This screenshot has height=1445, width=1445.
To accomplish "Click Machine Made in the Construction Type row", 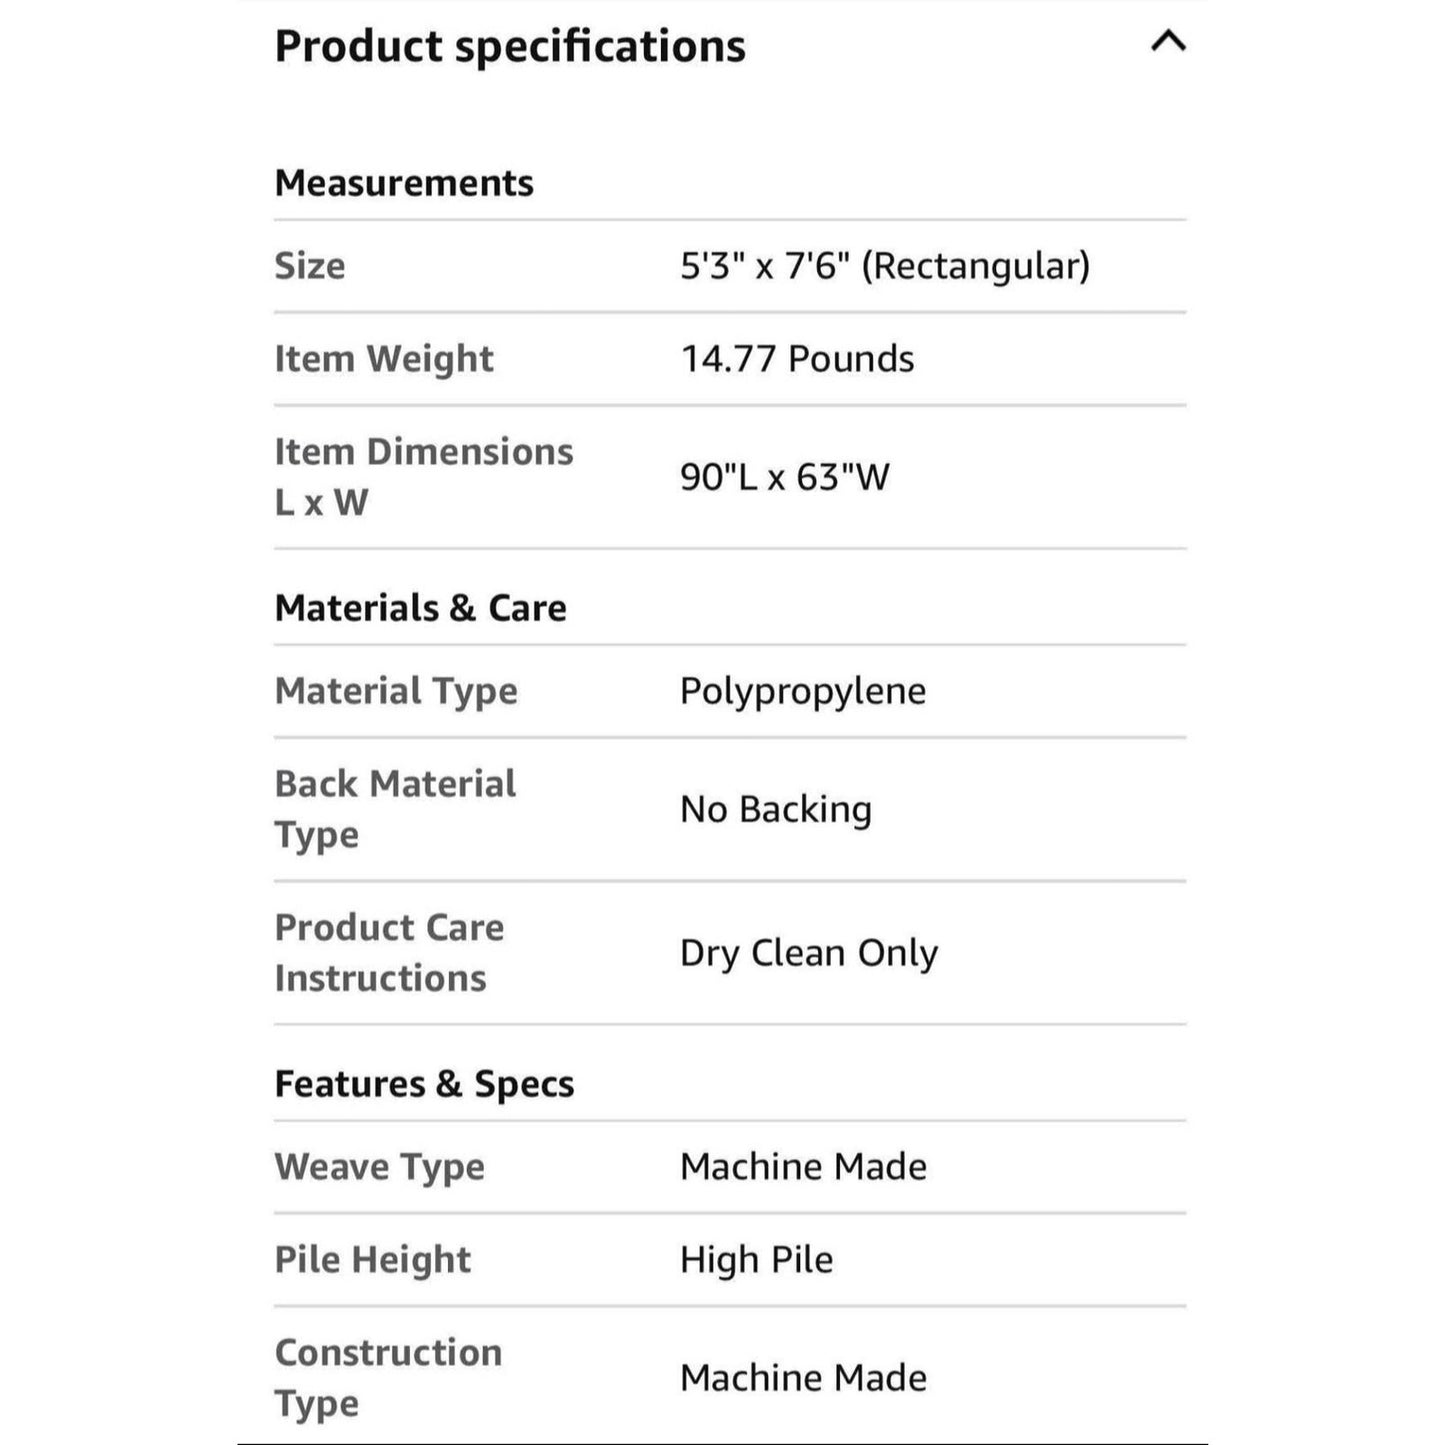I will 803,1378.
